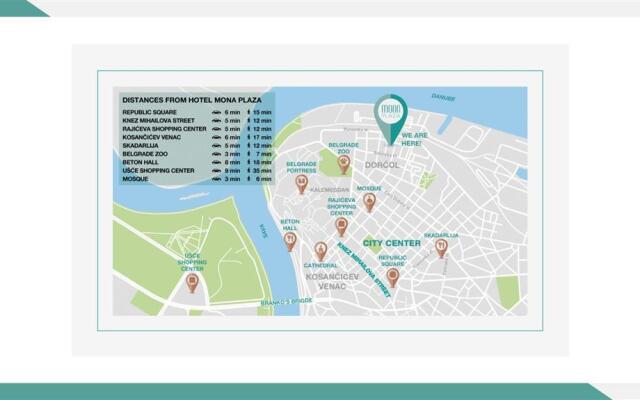Select the Belgrade Fortress map pin
The width and height of the screenshot is (640, 400).
tap(301, 184)
